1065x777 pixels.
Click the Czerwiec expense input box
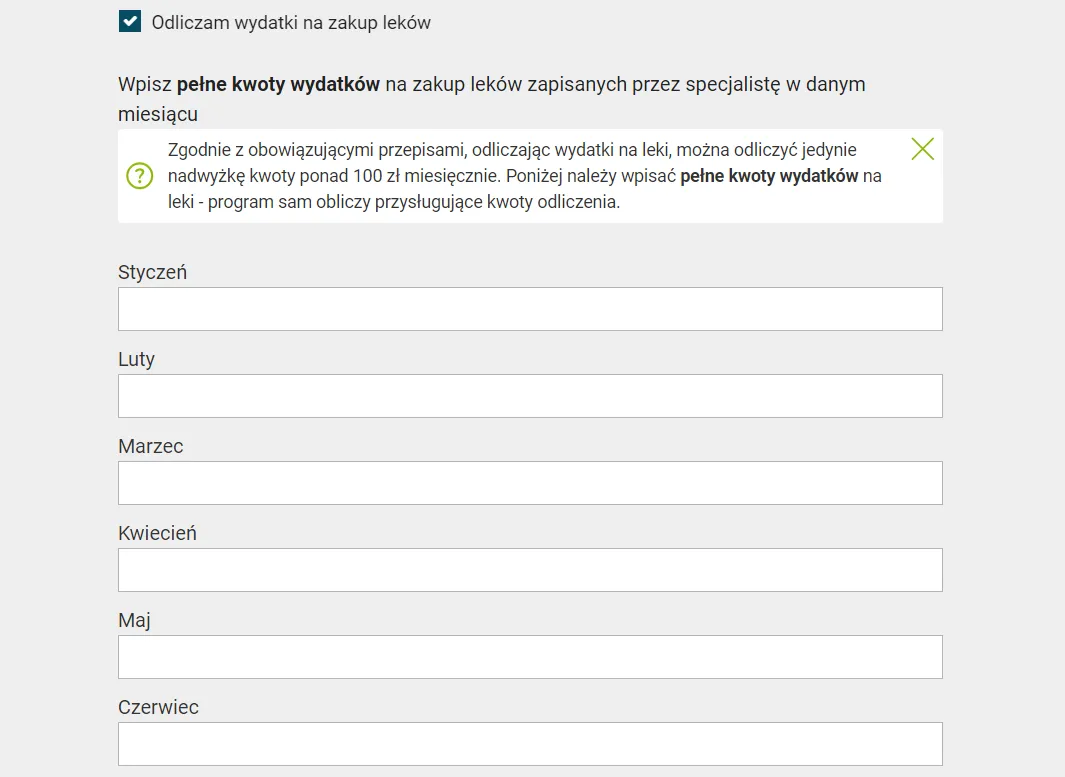(x=530, y=744)
